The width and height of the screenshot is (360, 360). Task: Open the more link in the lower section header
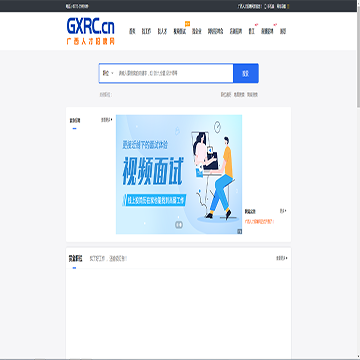282,258
